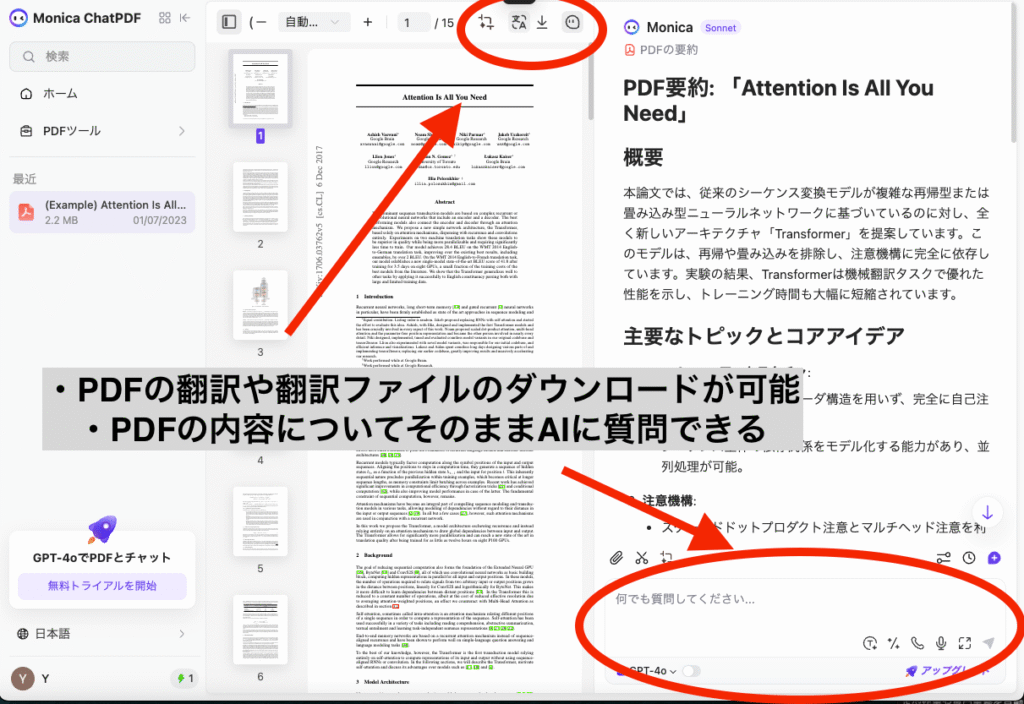This screenshot has height=704, width=1024.
Task: Open the GPT-4o model dropdown
Action: (x=648, y=671)
